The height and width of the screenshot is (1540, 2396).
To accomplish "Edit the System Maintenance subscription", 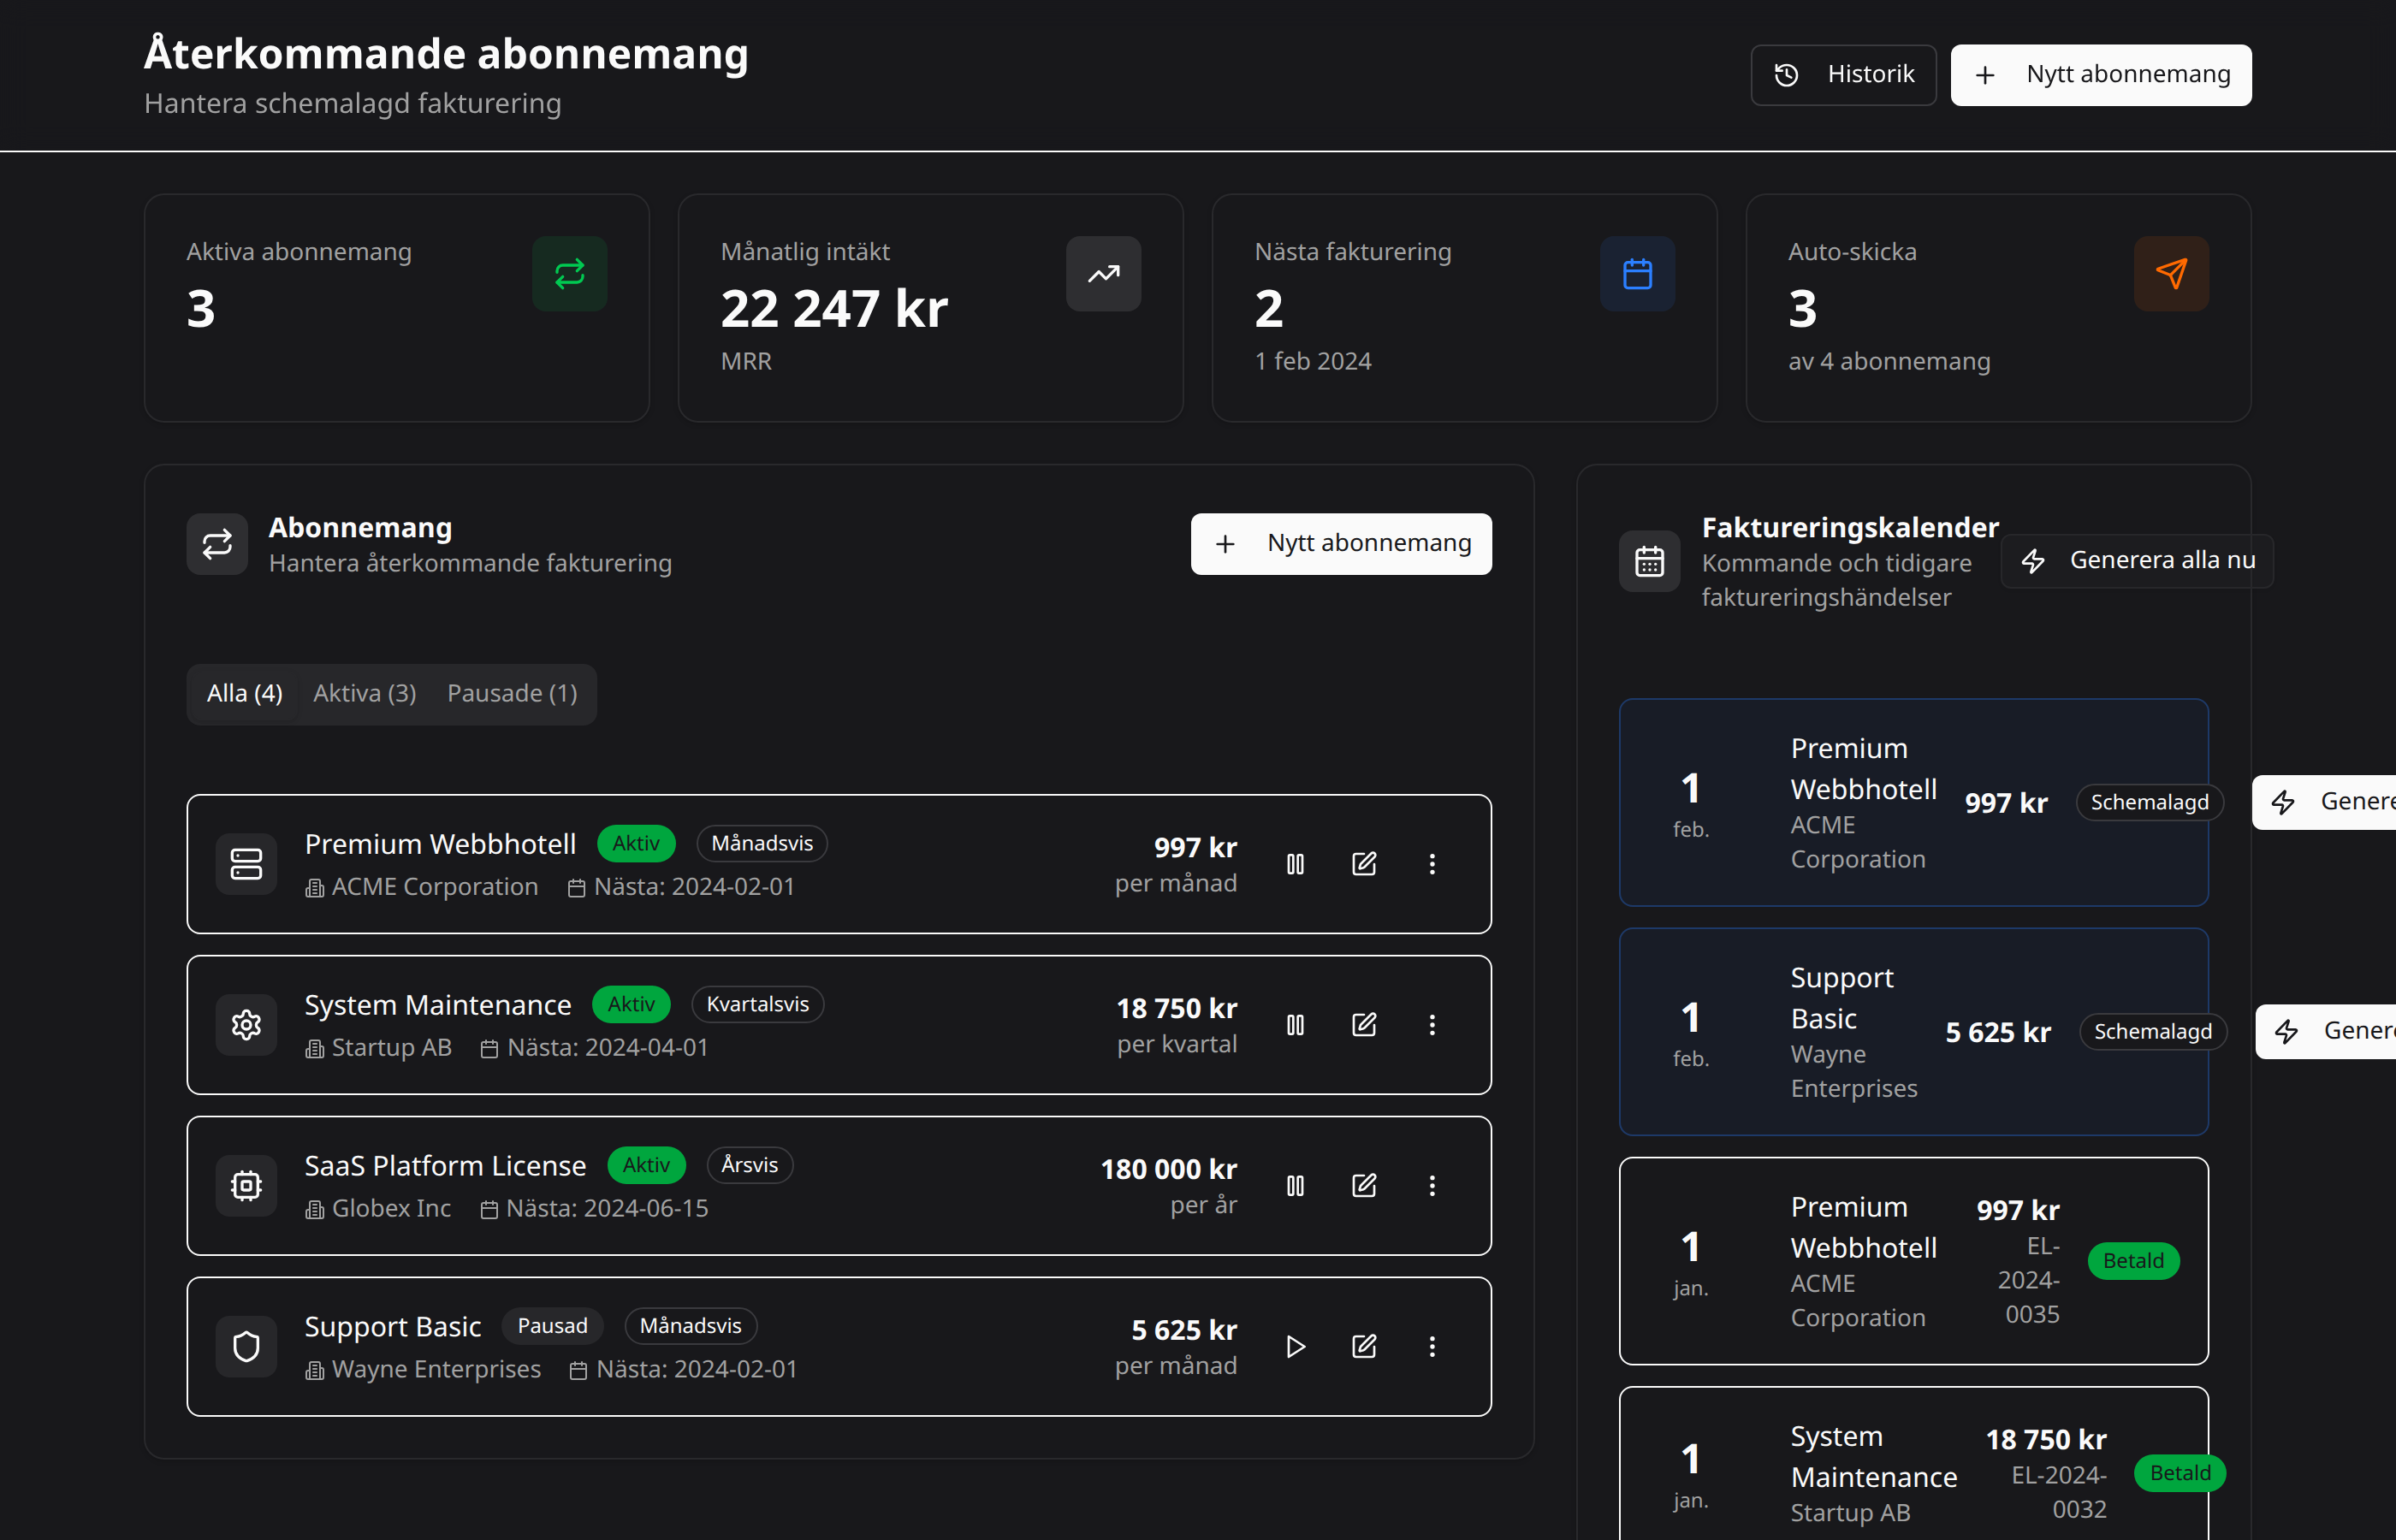I will [1364, 1024].
